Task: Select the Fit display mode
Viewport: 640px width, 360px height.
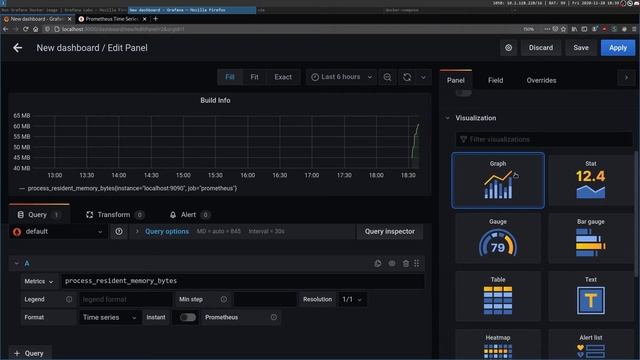Action: tap(254, 77)
